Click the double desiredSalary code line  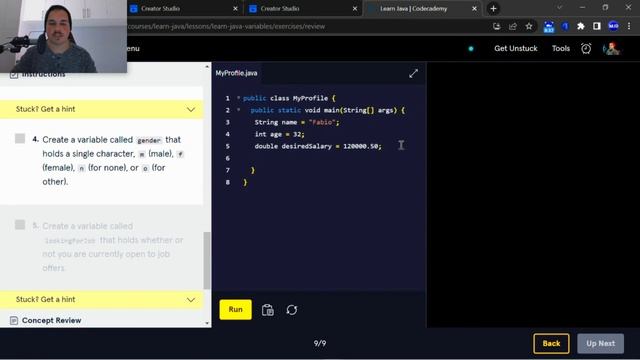[318, 146]
